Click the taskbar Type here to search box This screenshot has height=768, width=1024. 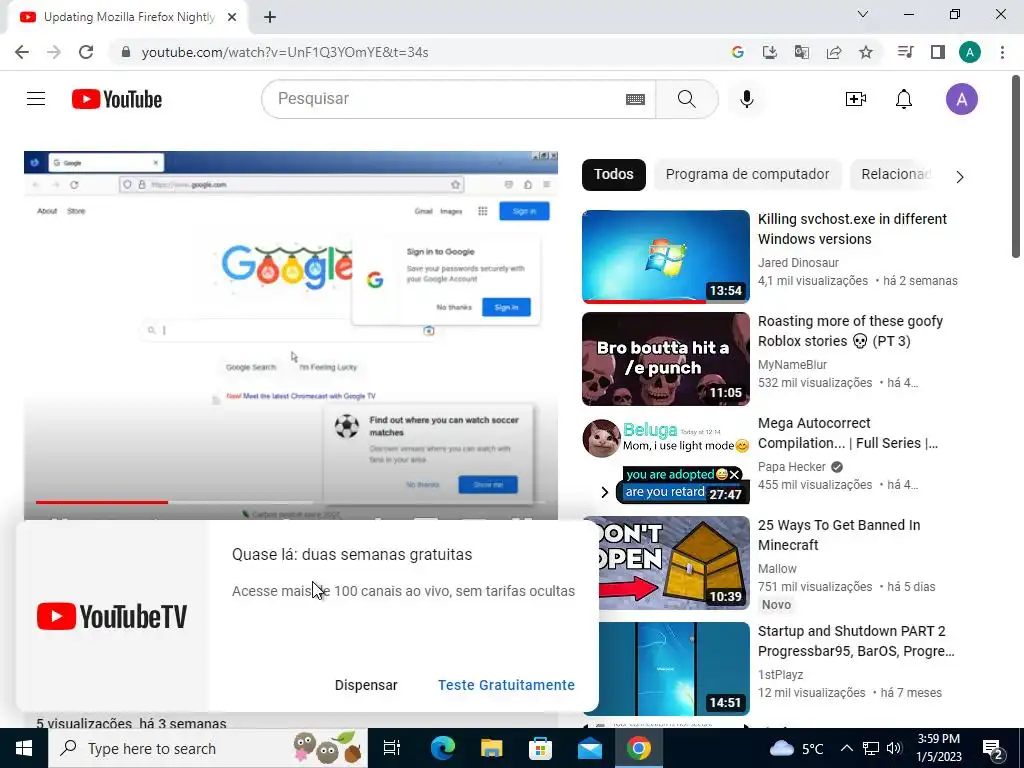tap(208, 748)
